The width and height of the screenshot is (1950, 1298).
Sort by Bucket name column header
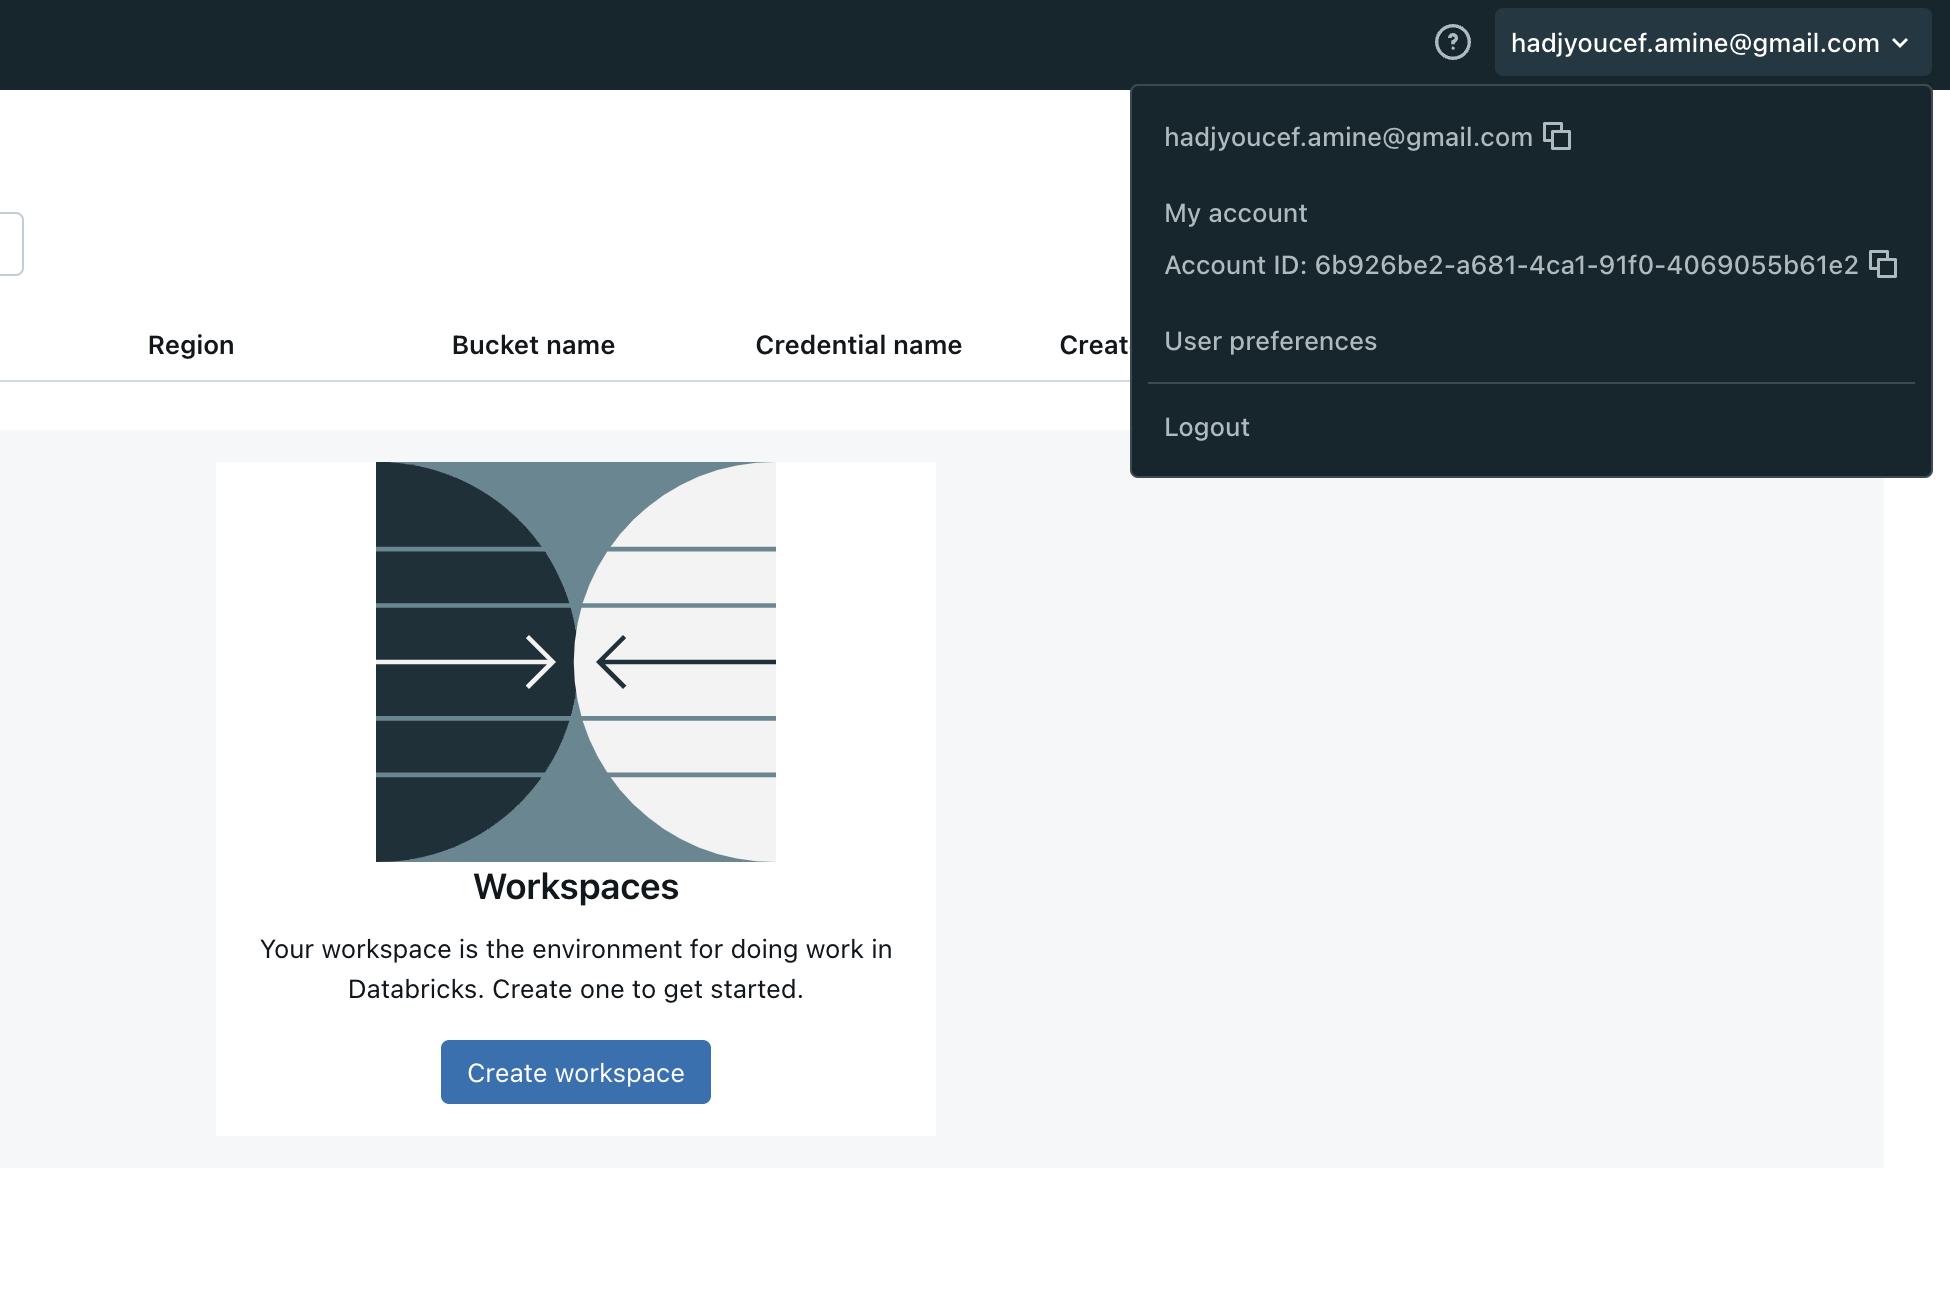click(x=533, y=345)
